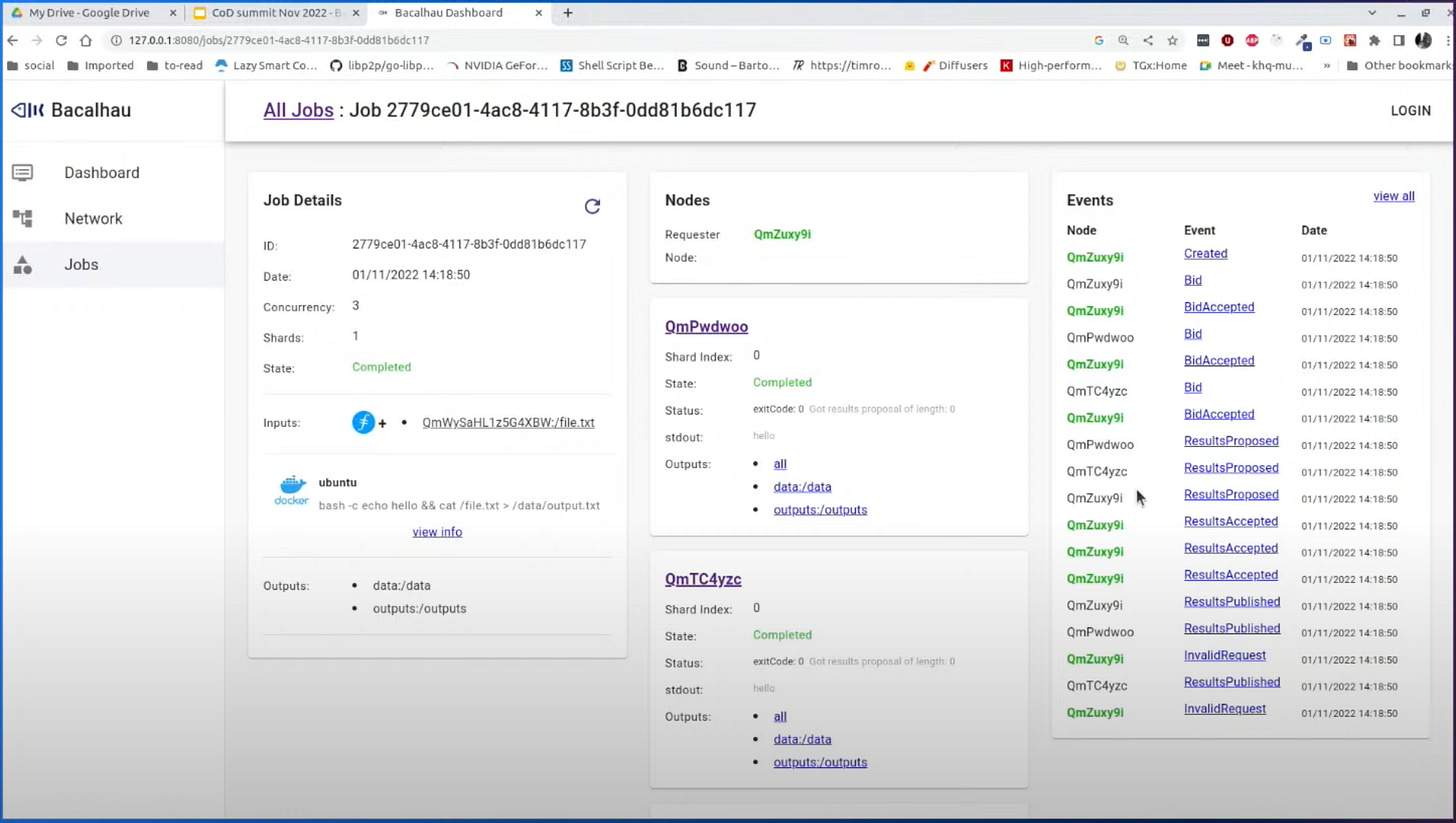Open the TGx:Home bookmark

coord(1150,65)
